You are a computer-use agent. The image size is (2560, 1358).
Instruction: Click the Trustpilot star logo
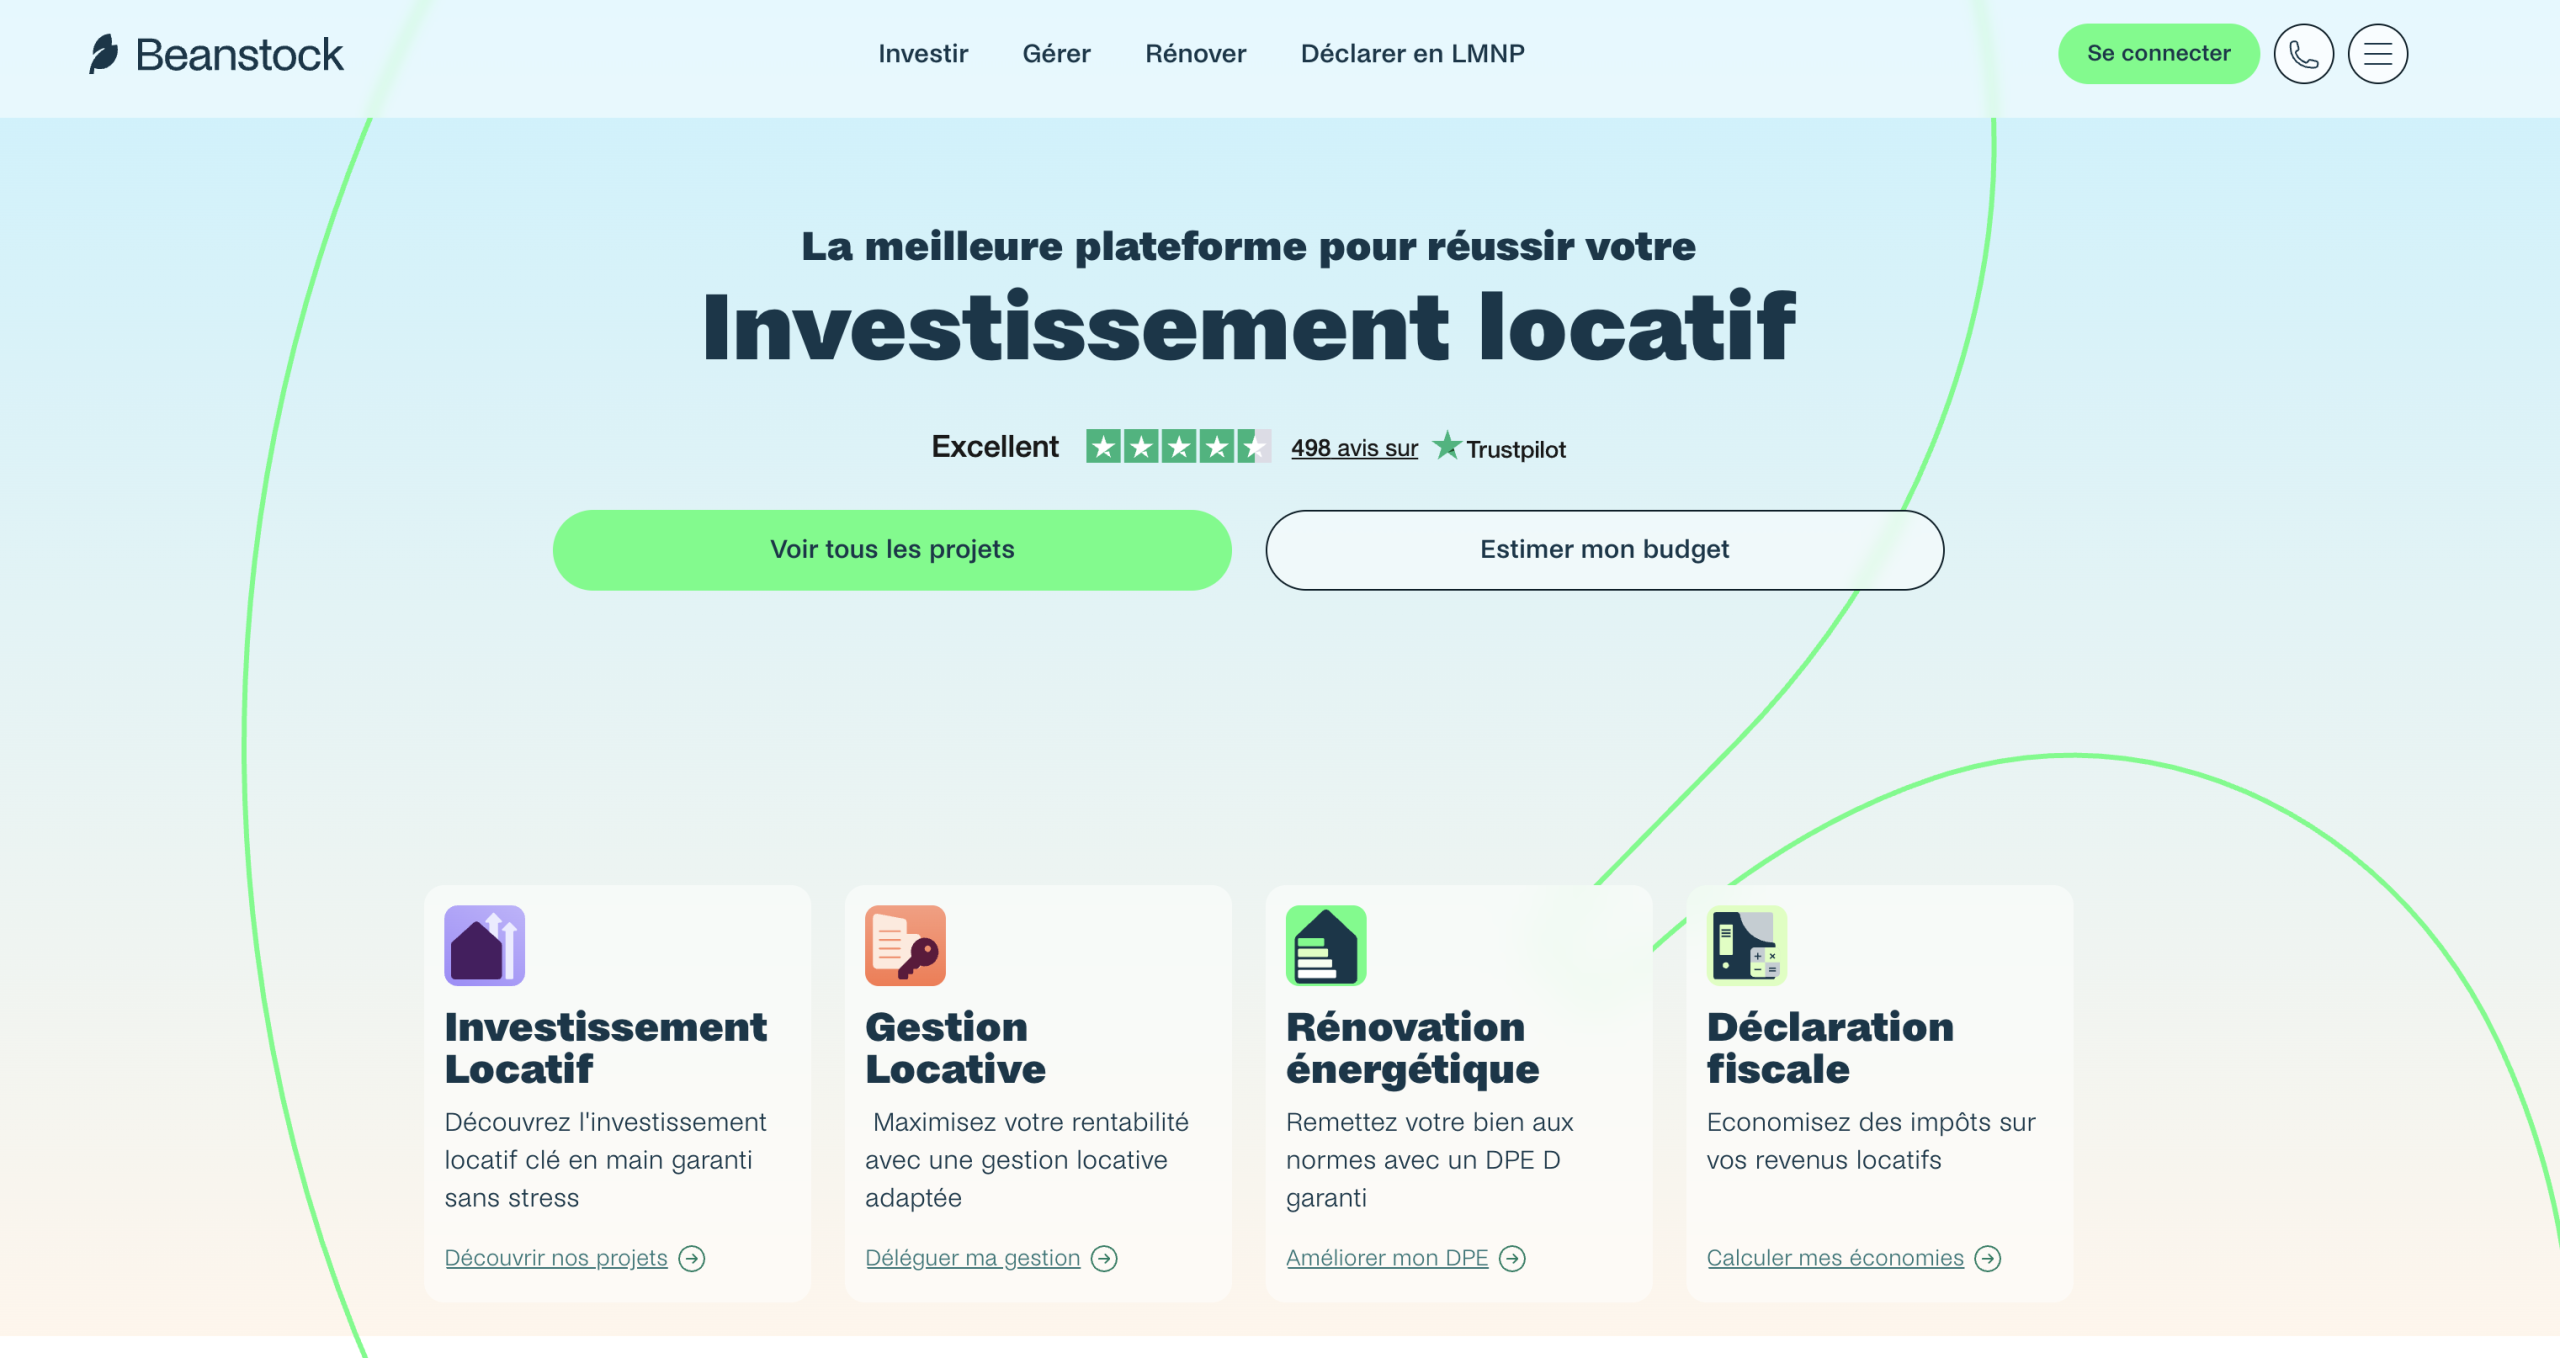pyautogui.click(x=1447, y=445)
